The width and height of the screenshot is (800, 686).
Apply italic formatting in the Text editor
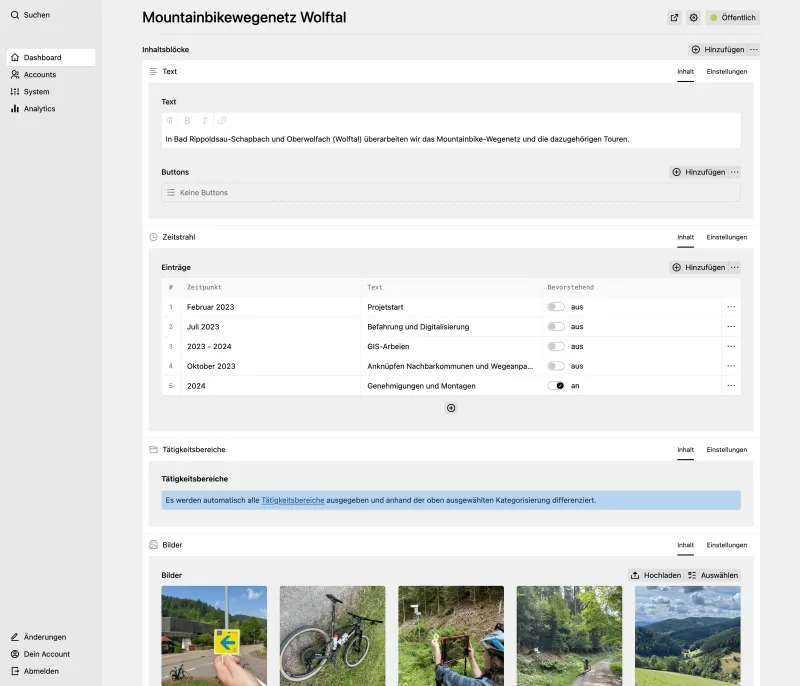[204, 120]
